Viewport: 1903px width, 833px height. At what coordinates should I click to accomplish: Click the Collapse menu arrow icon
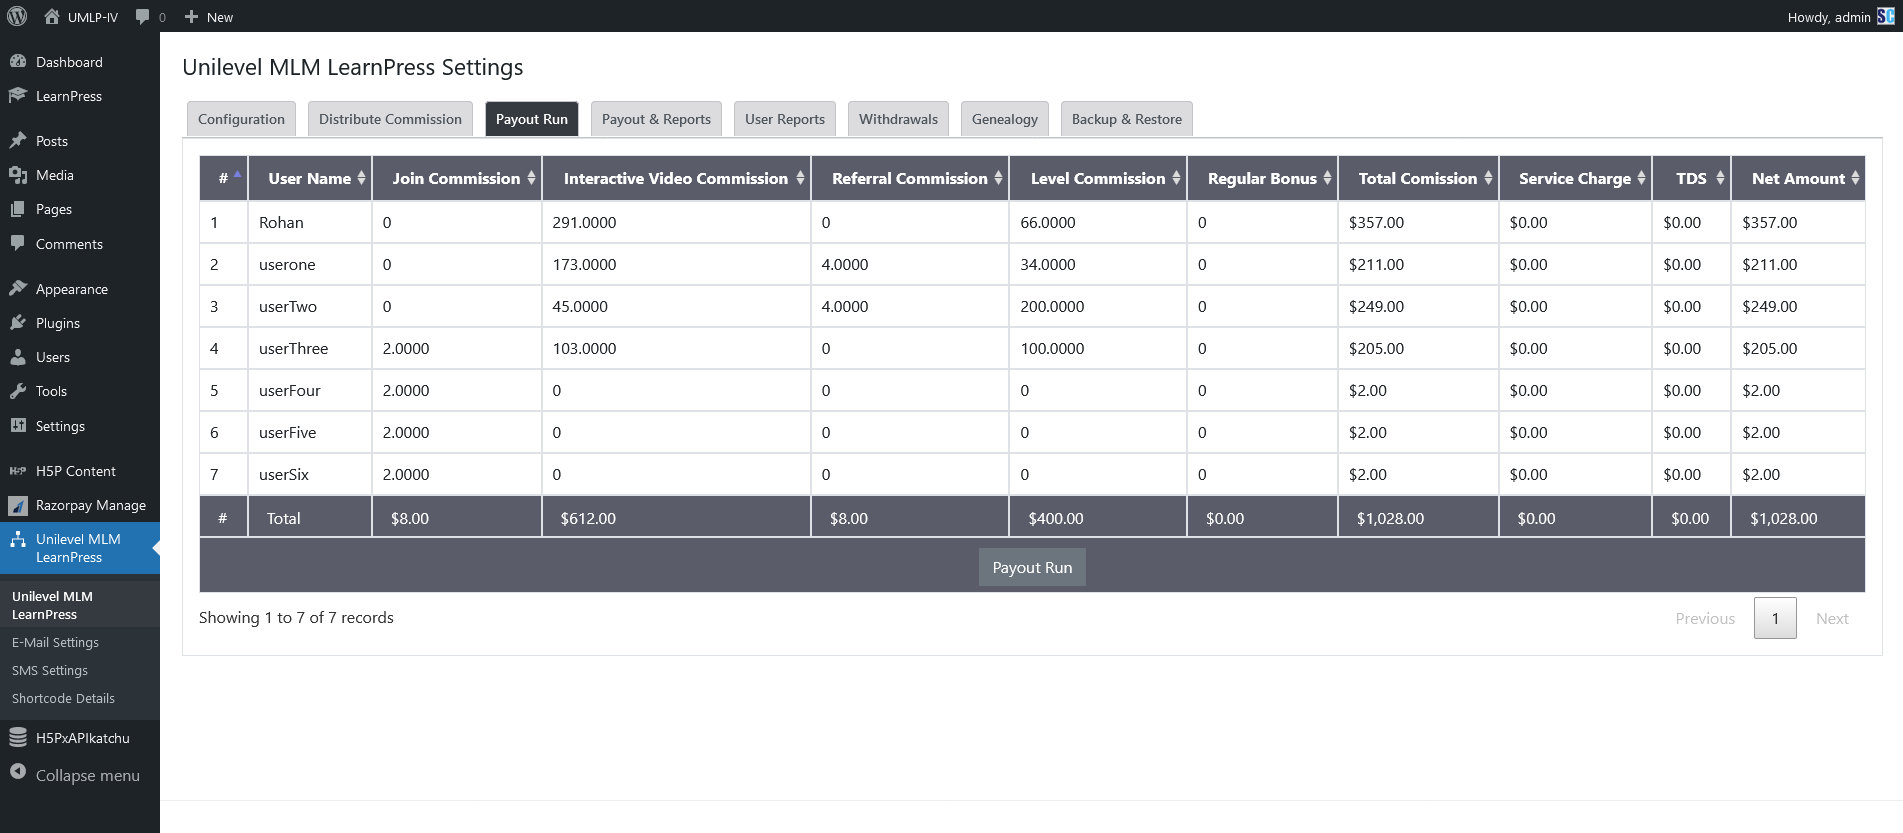coord(18,772)
